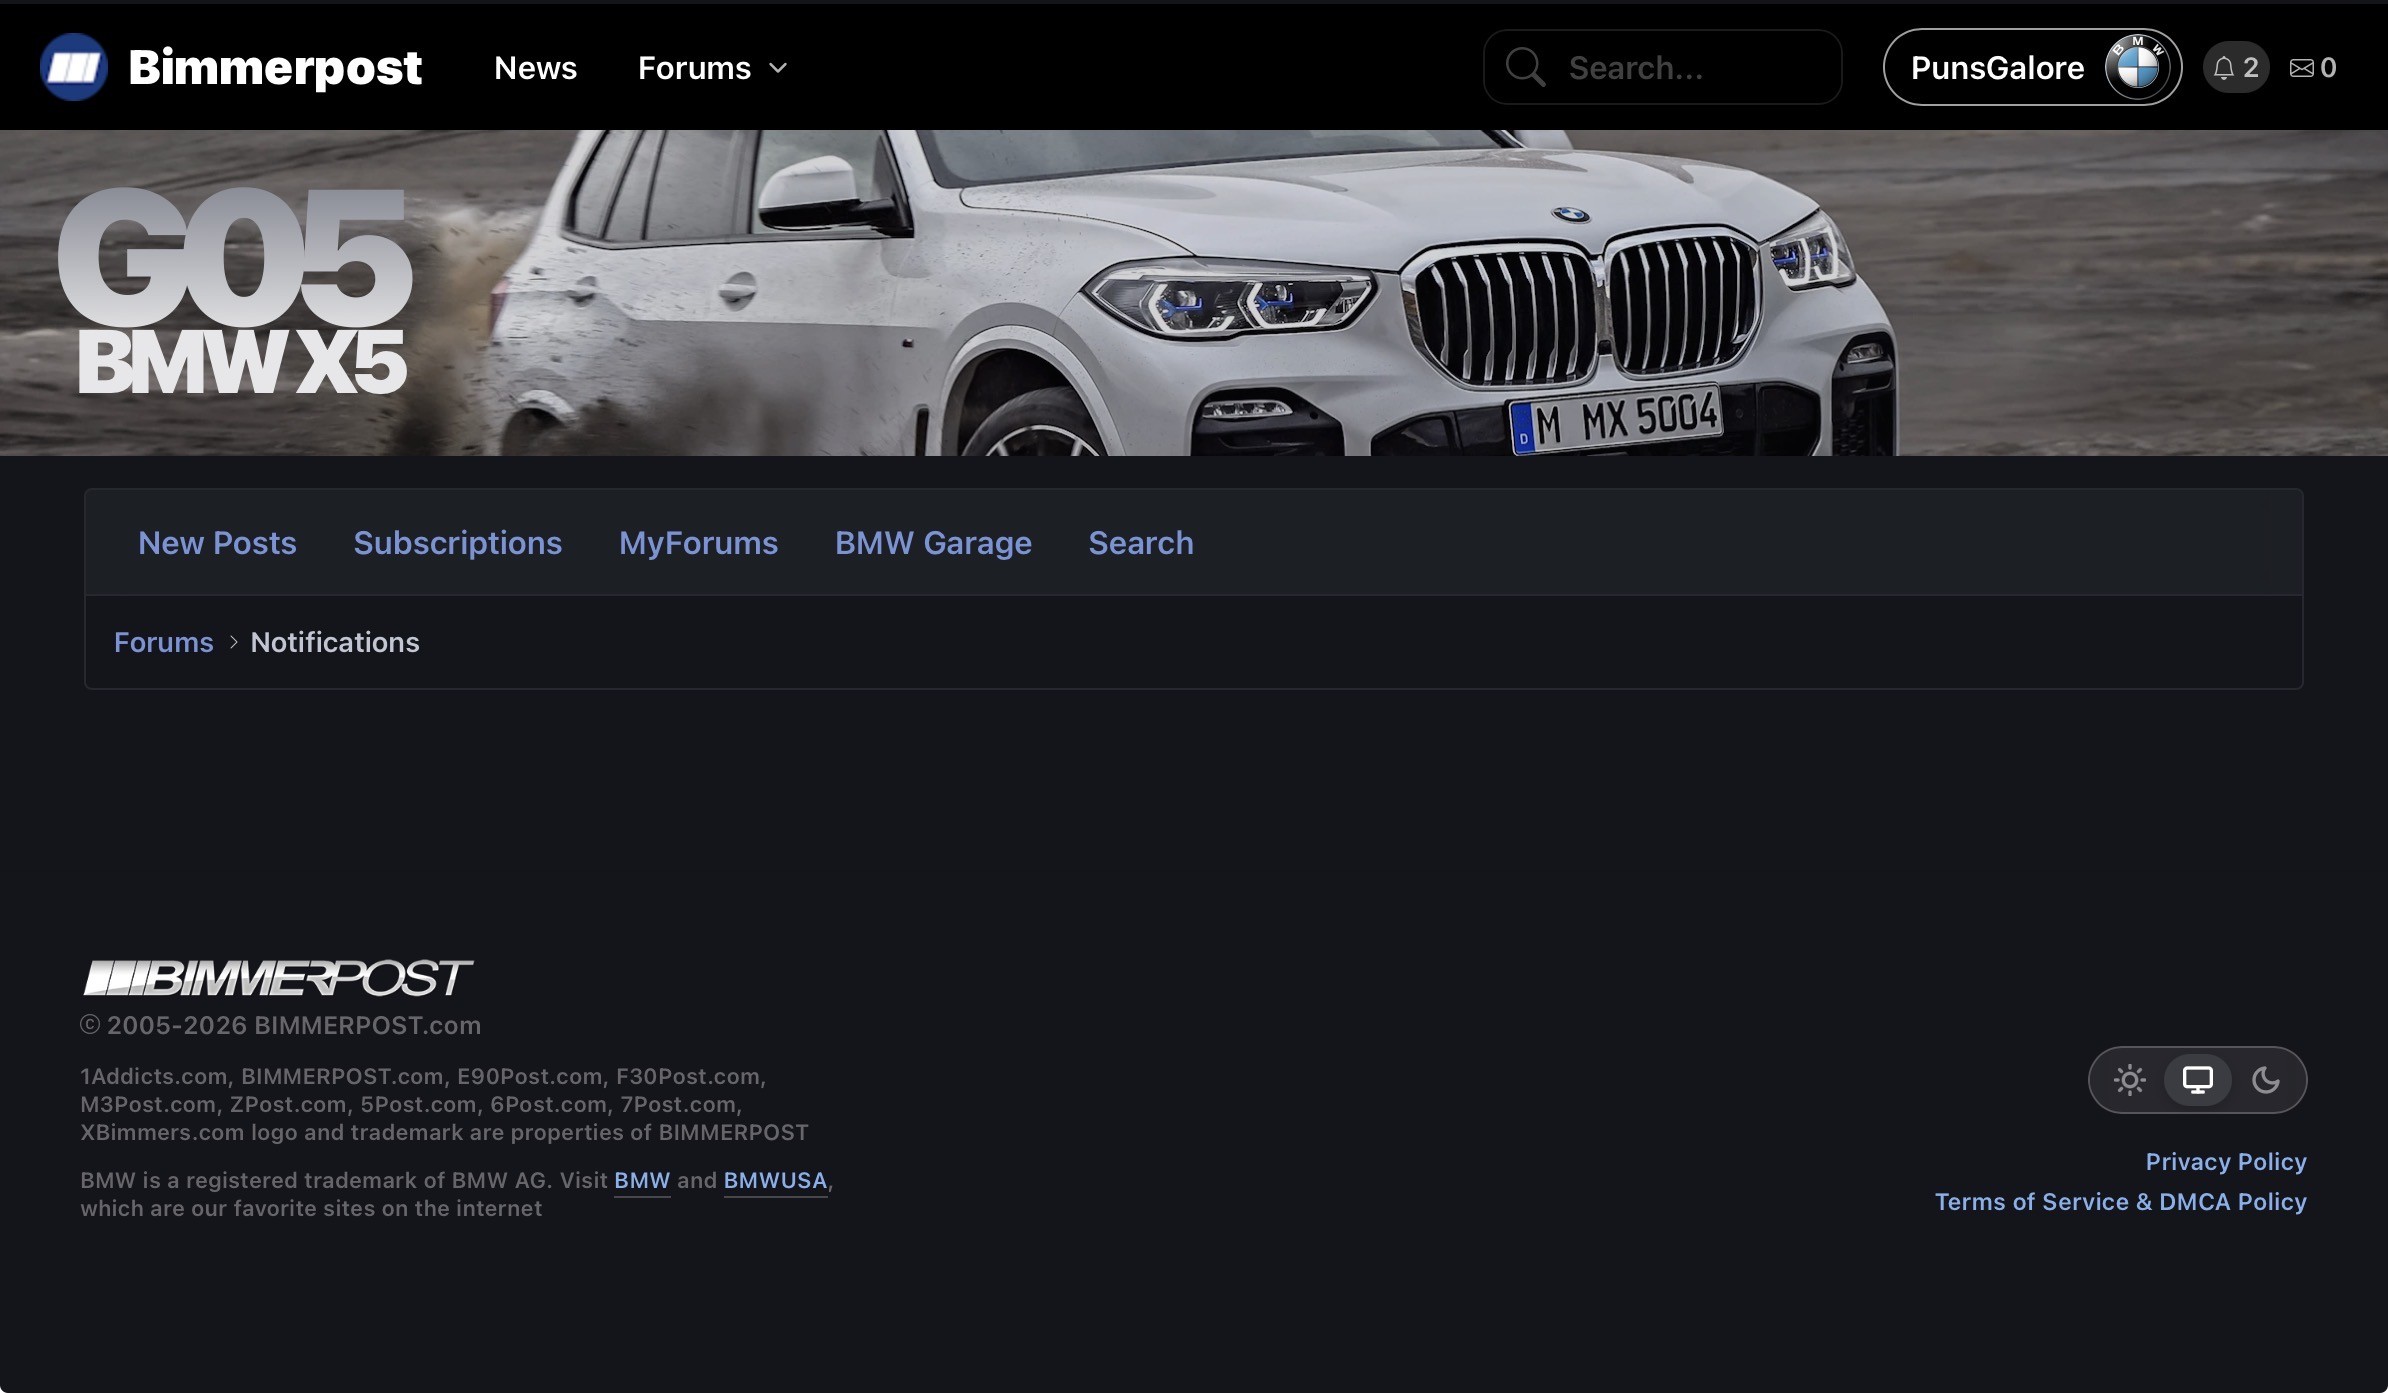Image resolution: width=2388 pixels, height=1393 pixels.
Task: Click the BMW roundel avatar icon
Action: coord(2138,67)
